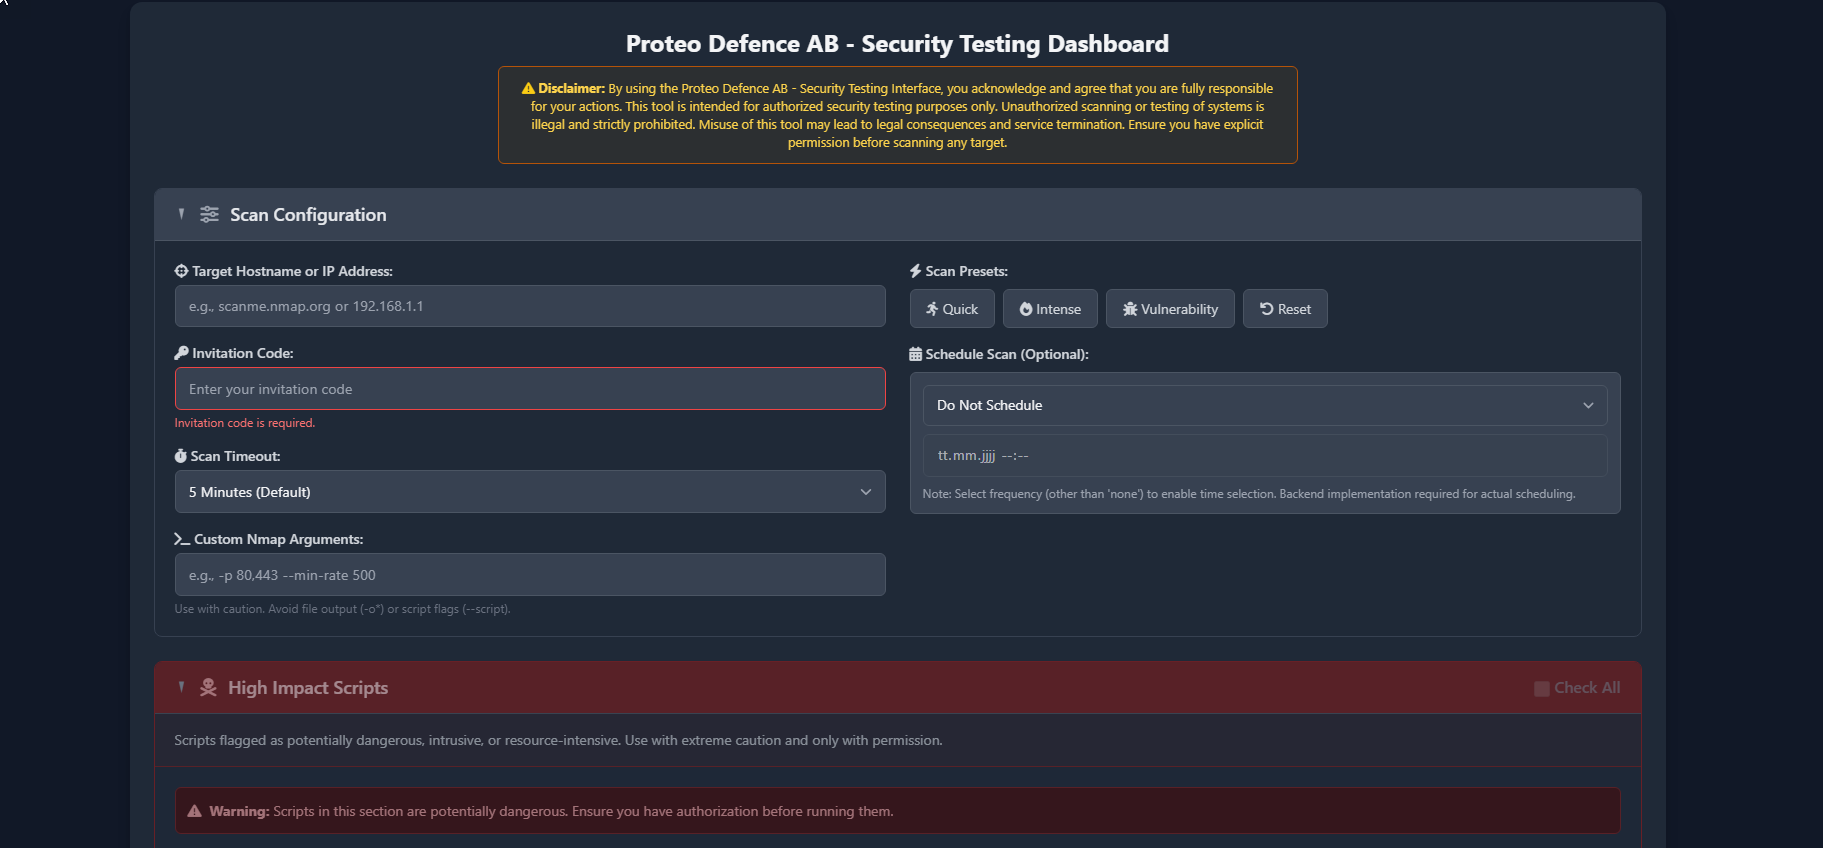Viewport: 1823px width, 848px height.
Task: Collapse the High Impact Scripts section arrow
Action: pos(181,687)
